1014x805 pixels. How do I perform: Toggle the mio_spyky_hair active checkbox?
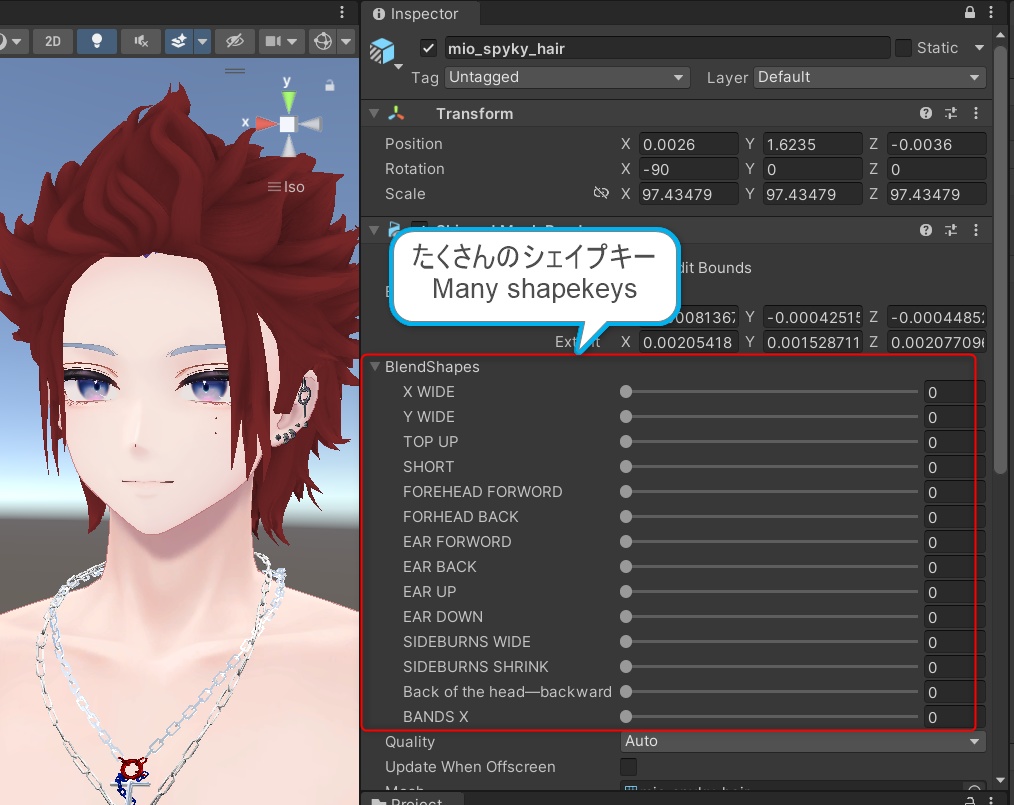428,47
